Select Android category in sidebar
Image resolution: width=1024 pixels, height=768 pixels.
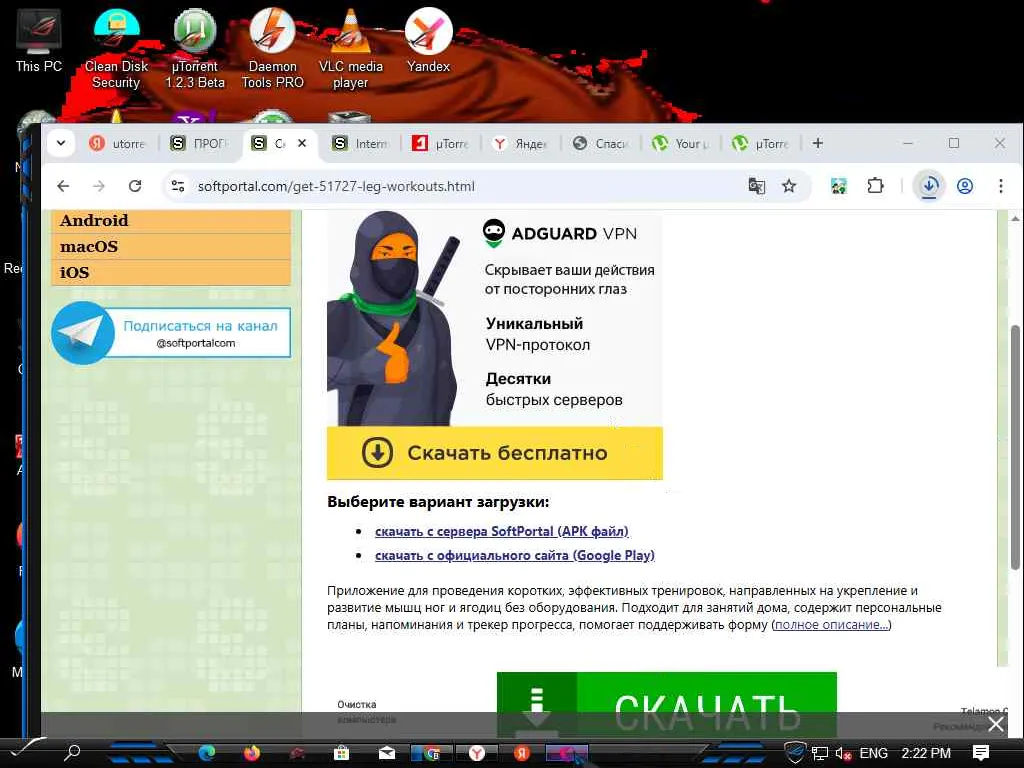(171, 221)
